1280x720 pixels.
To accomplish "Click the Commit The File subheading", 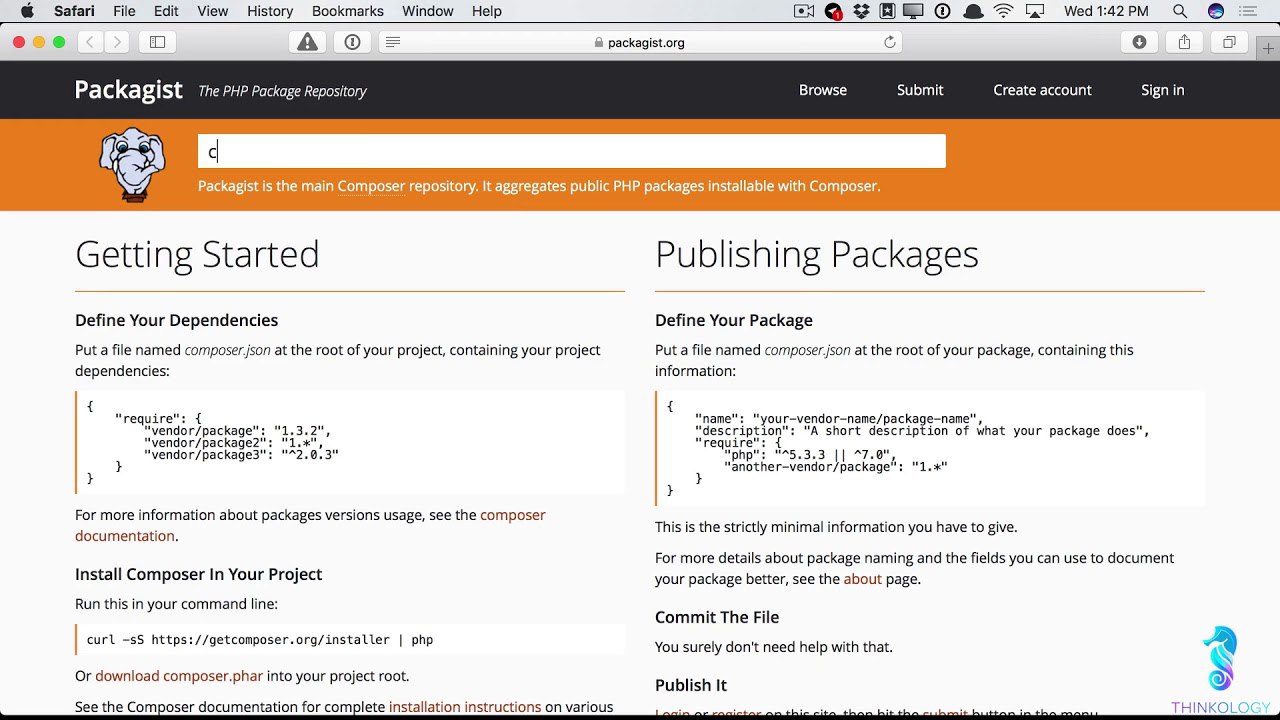I will pos(717,617).
